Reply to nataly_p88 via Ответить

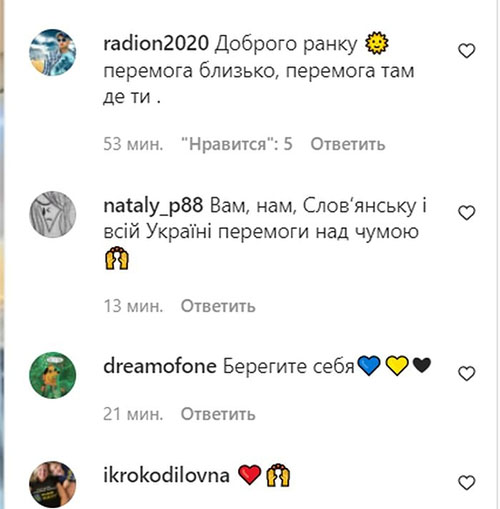pyautogui.click(x=218, y=306)
